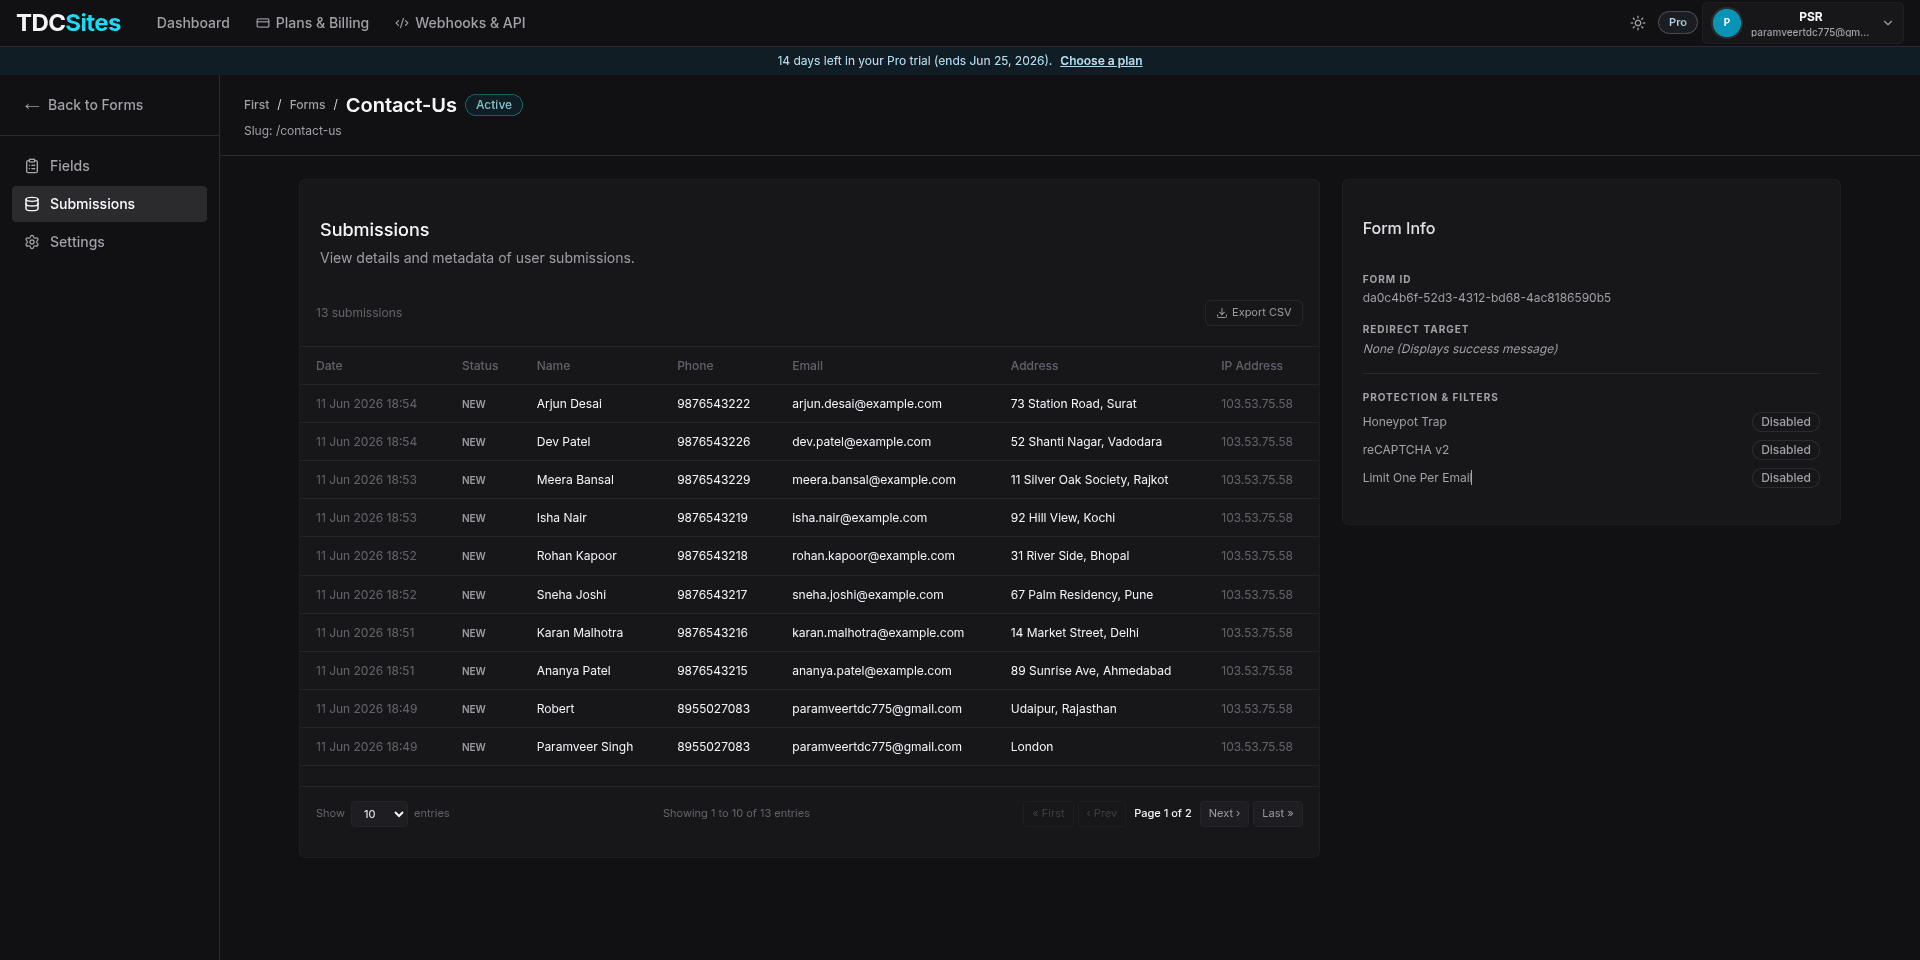Click the P user avatar

pos(1727,23)
